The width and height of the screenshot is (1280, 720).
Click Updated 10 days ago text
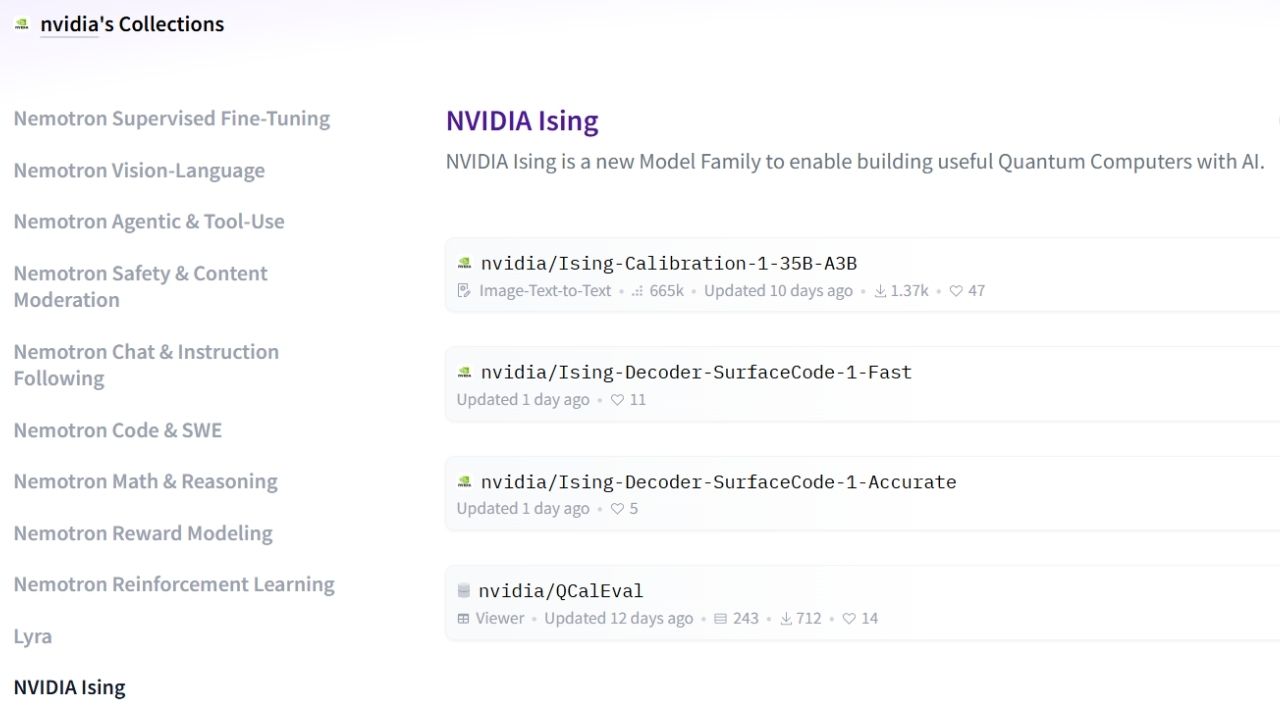[x=778, y=291]
